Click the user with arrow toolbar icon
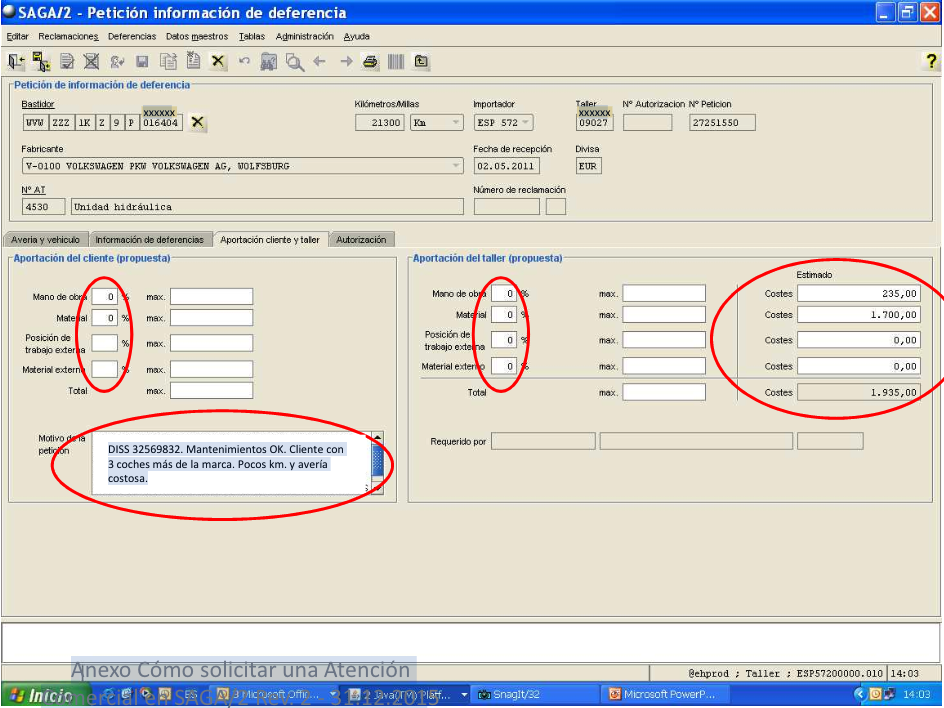This screenshot has width=944, height=708. 117,61
